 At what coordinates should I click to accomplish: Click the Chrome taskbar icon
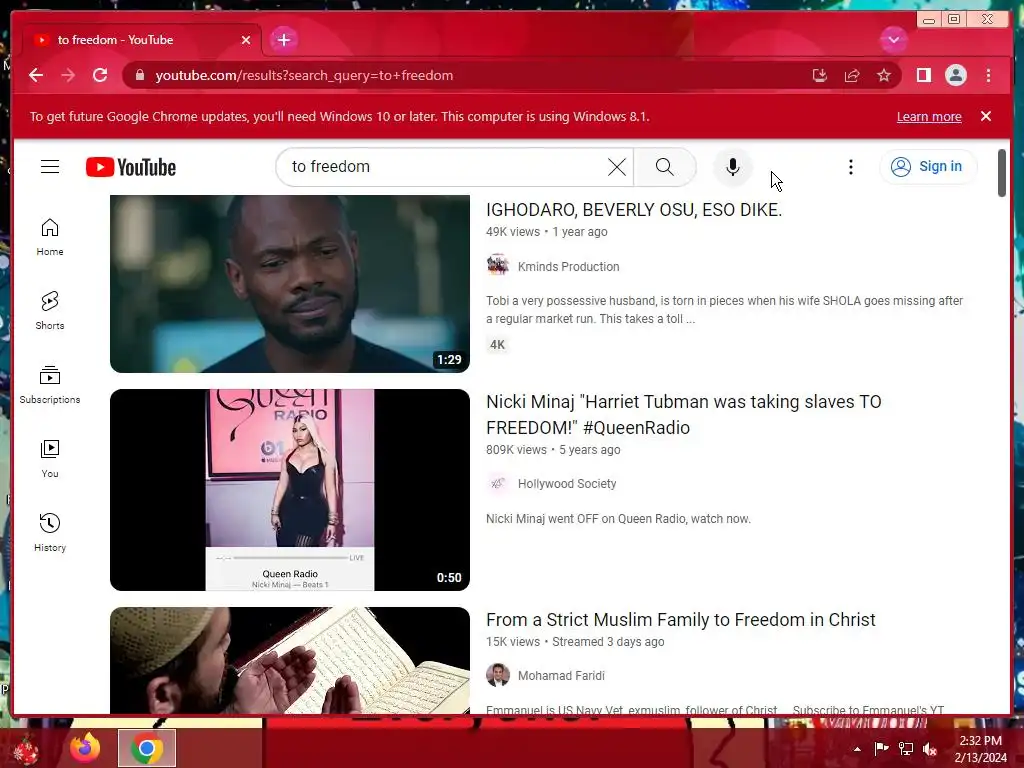[147, 748]
